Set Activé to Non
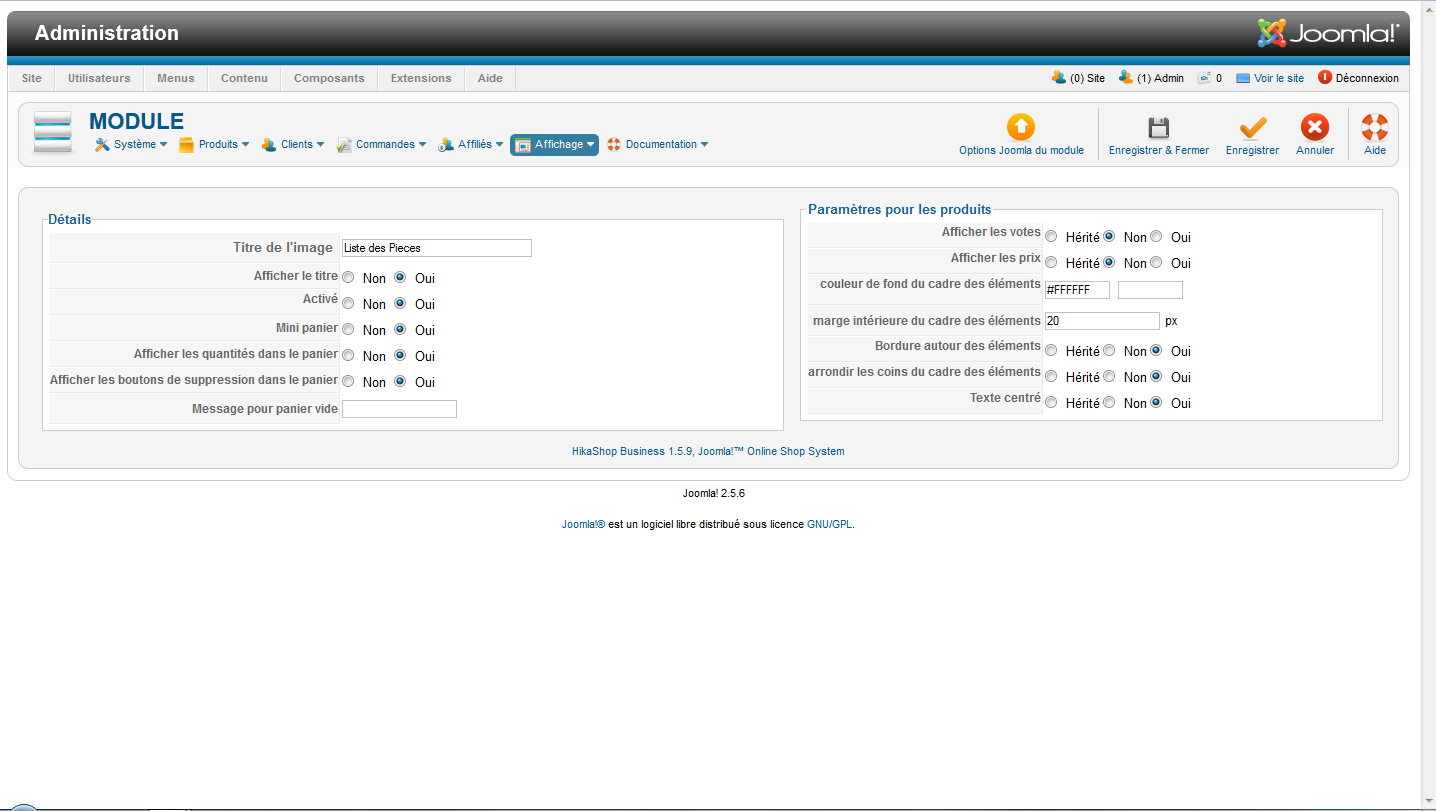The height and width of the screenshot is (811, 1436). click(348, 303)
